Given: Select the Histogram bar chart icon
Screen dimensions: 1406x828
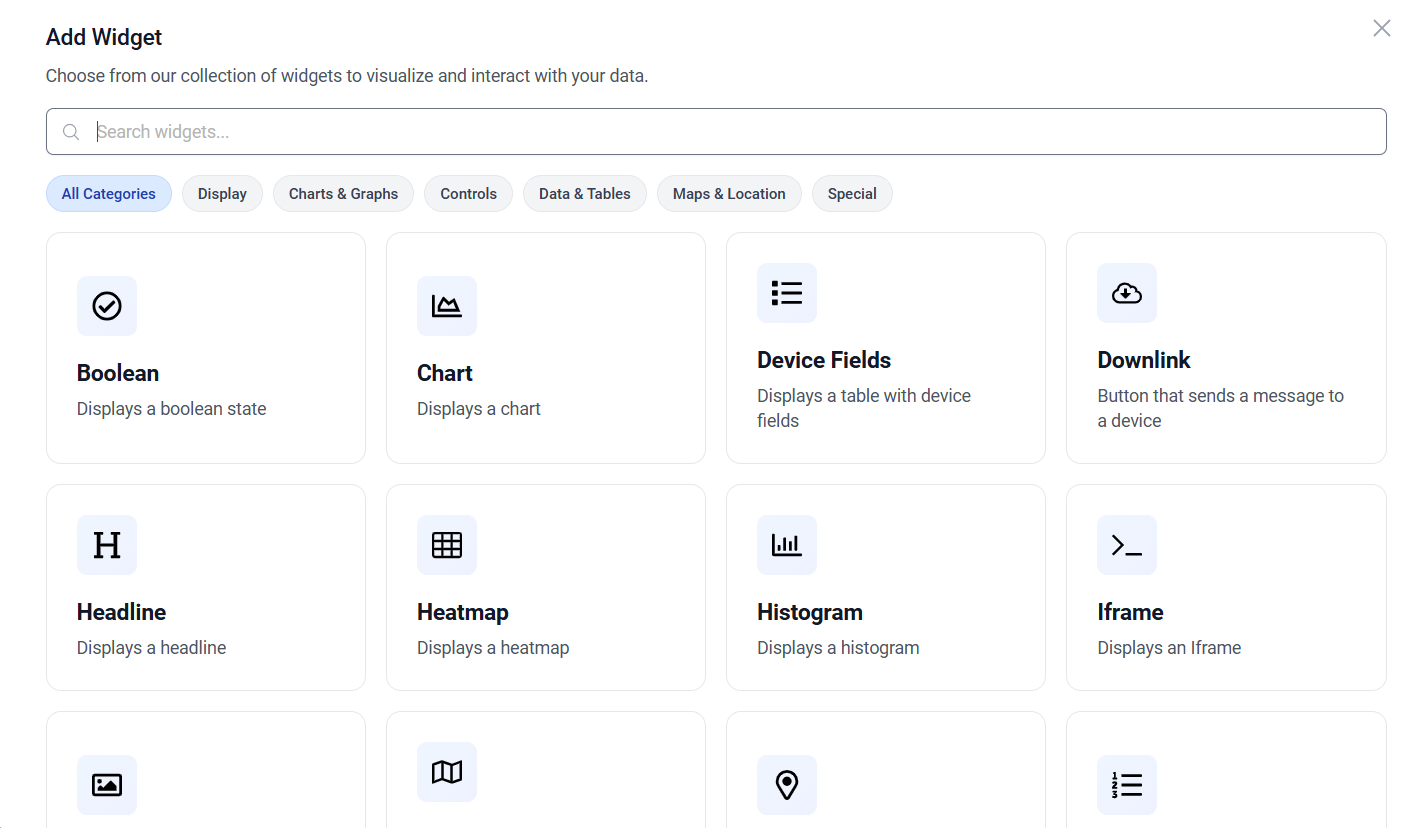Looking at the screenshot, I should [787, 545].
